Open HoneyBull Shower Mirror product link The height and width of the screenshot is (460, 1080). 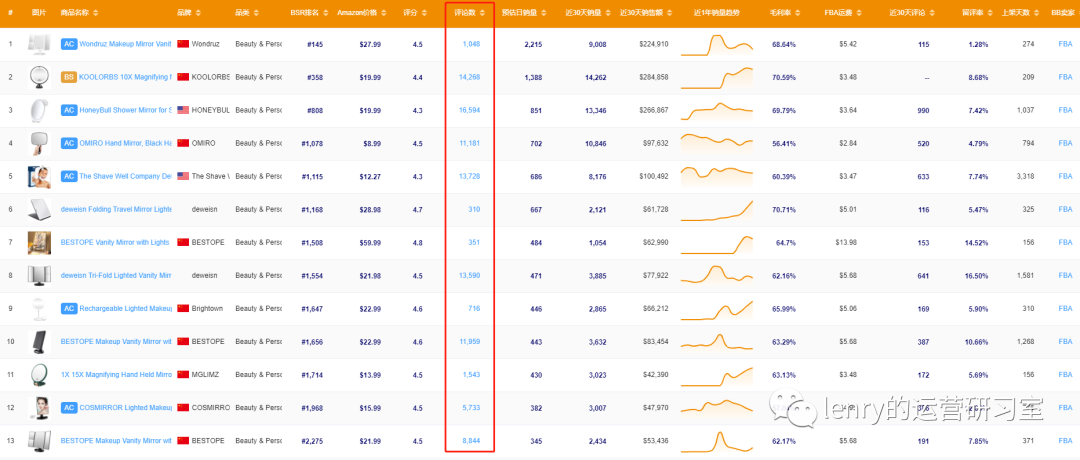[125, 110]
